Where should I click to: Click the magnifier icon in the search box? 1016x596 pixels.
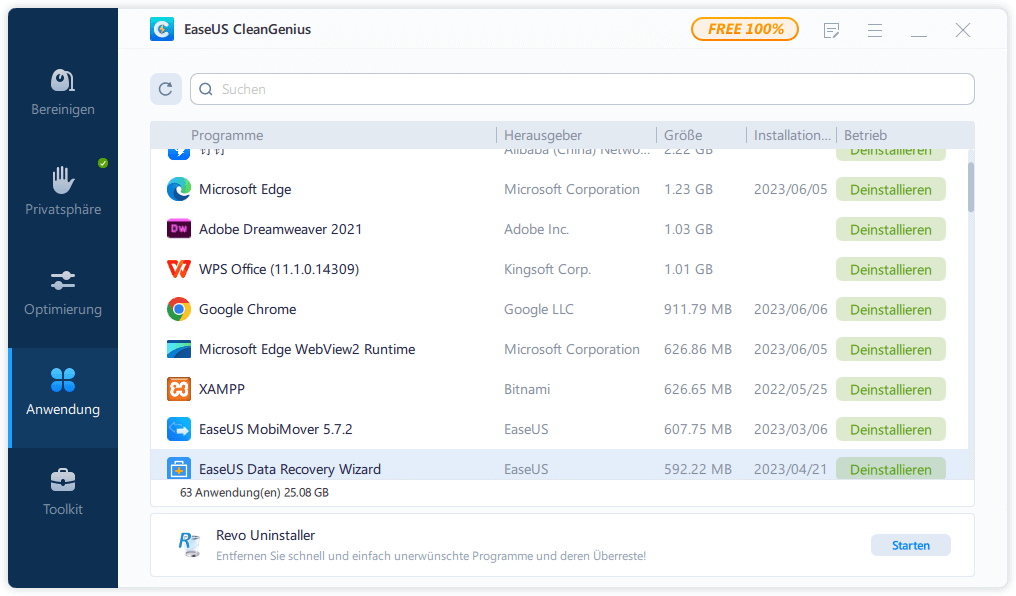(206, 89)
